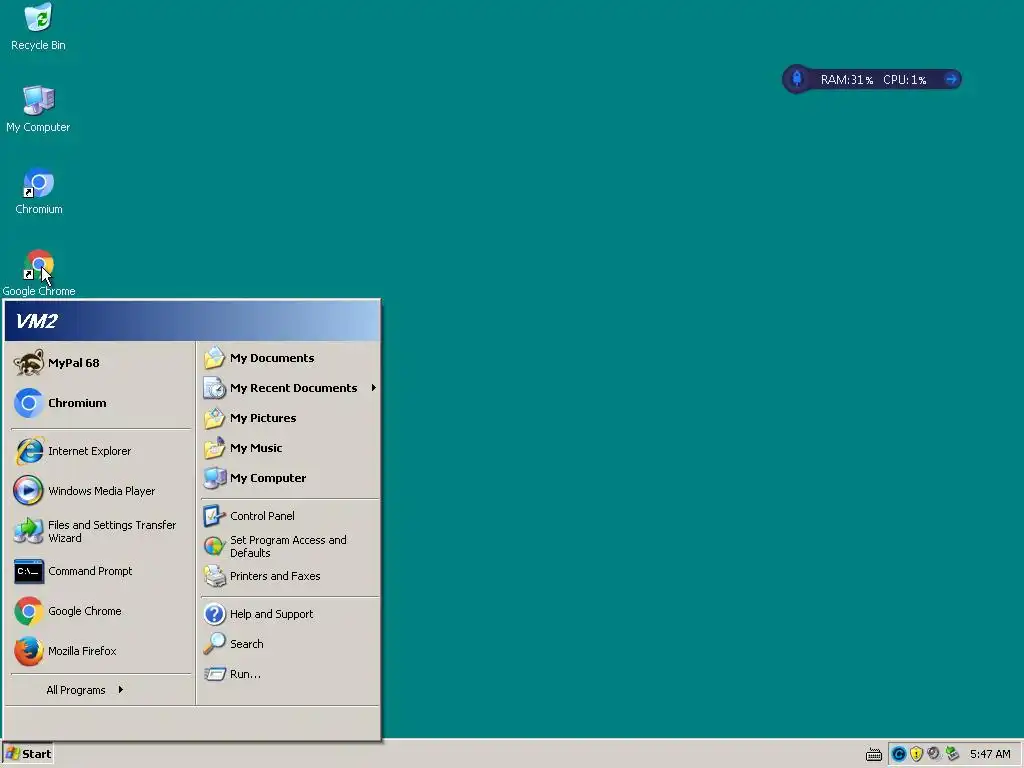Image resolution: width=1024 pixels, height=768 pixels.
Task: Click yellow security shield tray icon
Action: pos(916,754)
